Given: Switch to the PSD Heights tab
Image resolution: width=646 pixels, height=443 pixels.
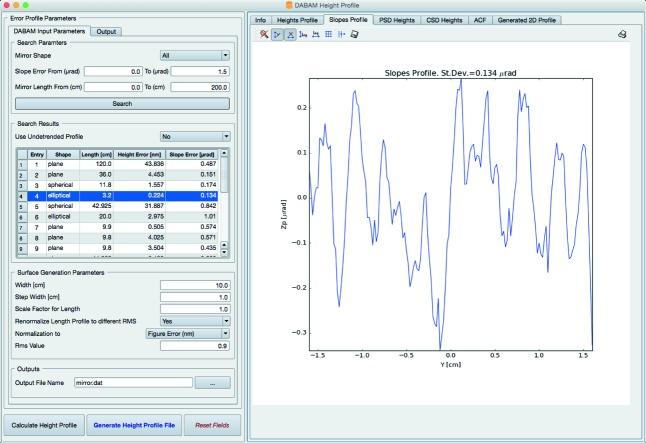Looking at the screenshot, I should 398,19.
